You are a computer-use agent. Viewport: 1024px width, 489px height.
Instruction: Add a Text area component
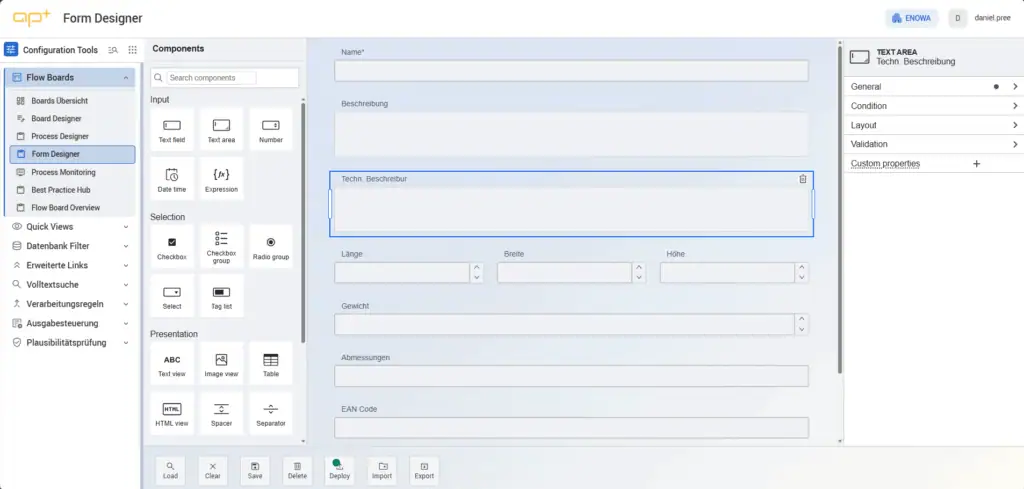[221, 129]
